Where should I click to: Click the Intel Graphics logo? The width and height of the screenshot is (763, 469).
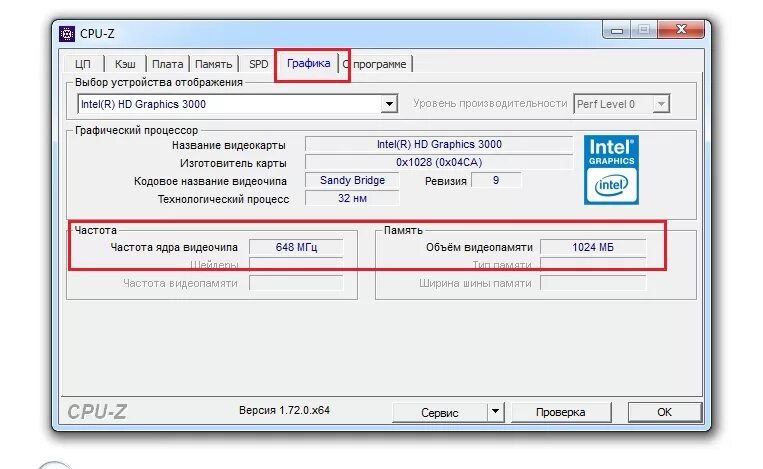tap(611, 170)
